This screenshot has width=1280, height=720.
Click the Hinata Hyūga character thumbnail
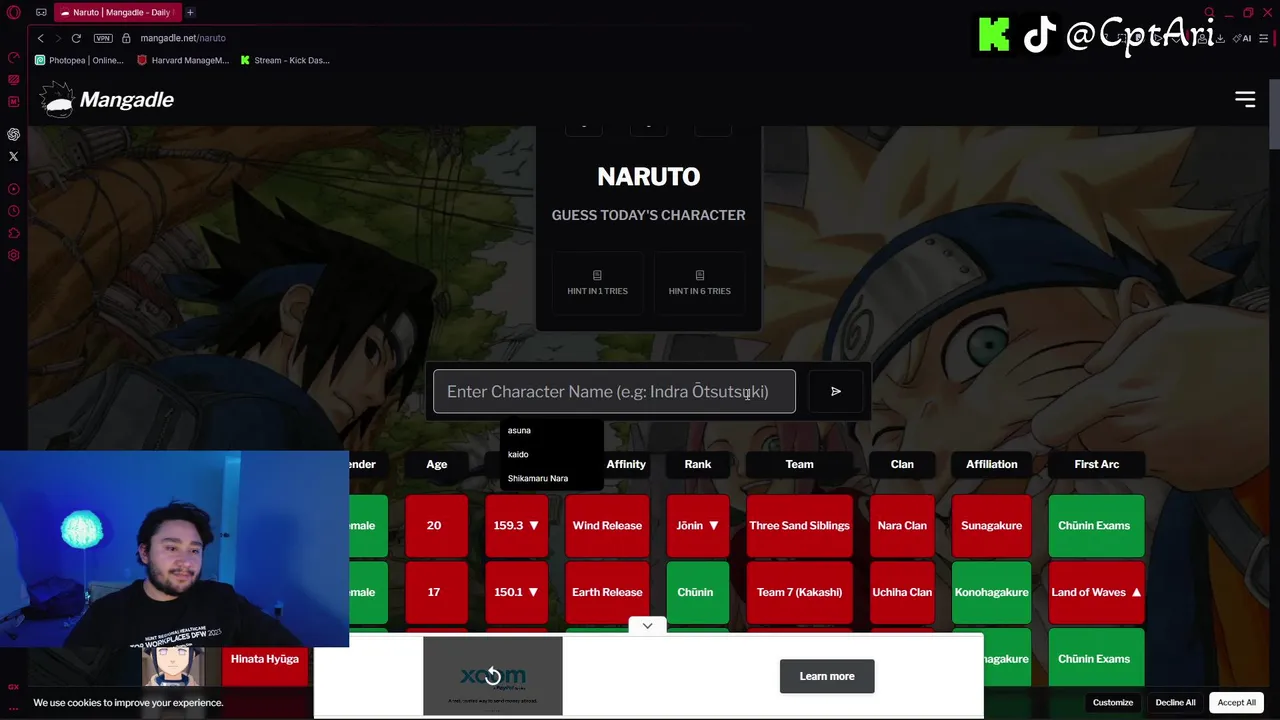173,667
